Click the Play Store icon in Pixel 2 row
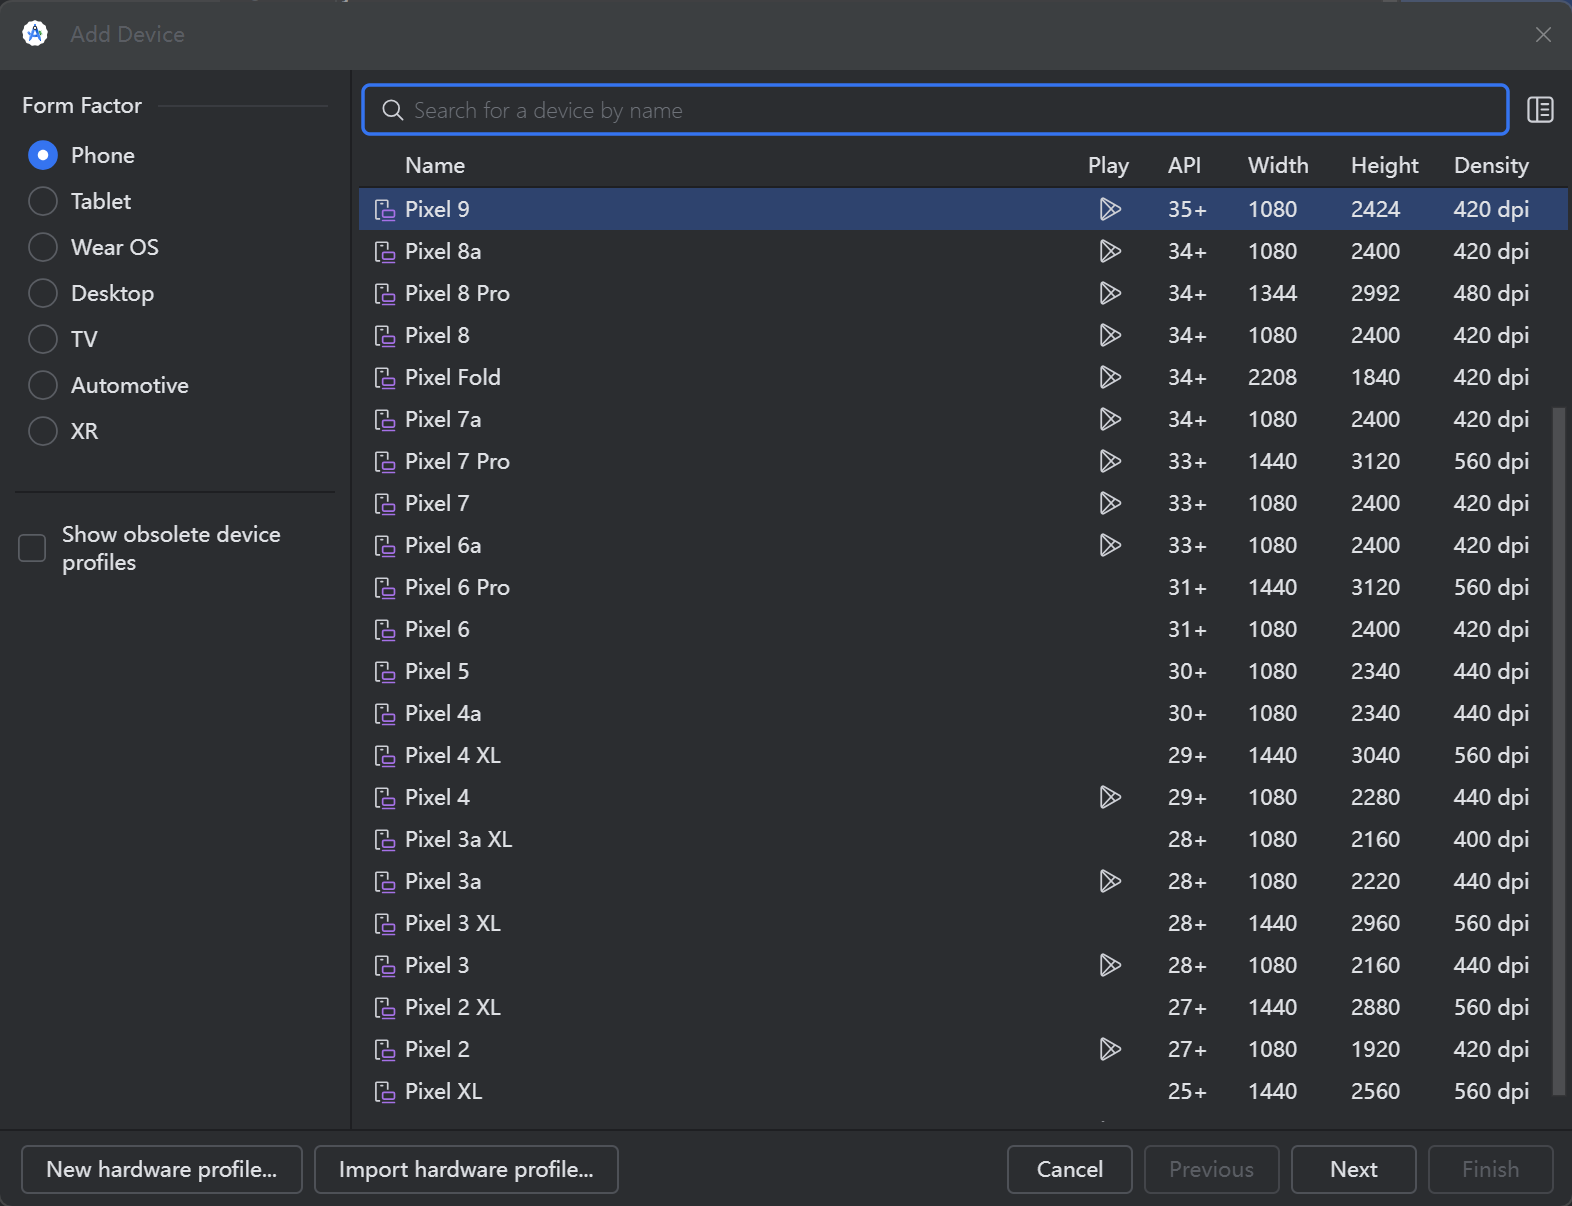1572x1206 pixels. pyautogui.click(x=1110, y=1049)
